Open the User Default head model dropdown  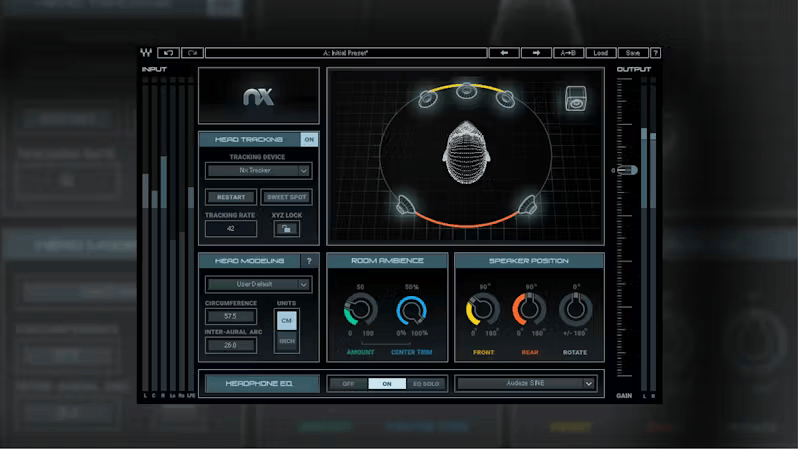coord(259,284)
